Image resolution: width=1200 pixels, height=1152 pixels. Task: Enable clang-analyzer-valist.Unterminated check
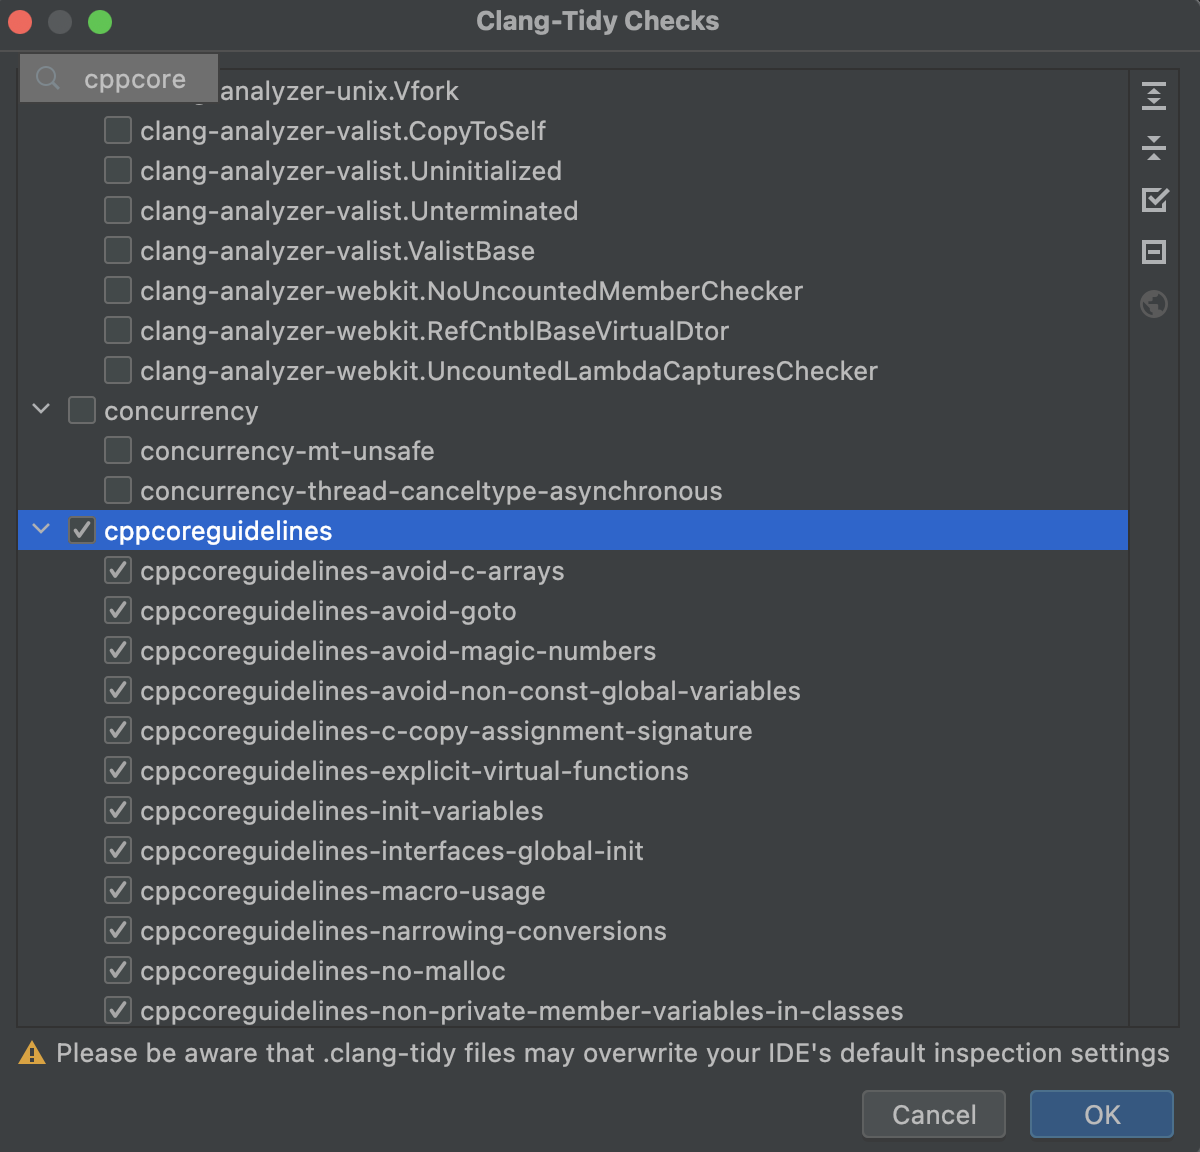[118, 210]
